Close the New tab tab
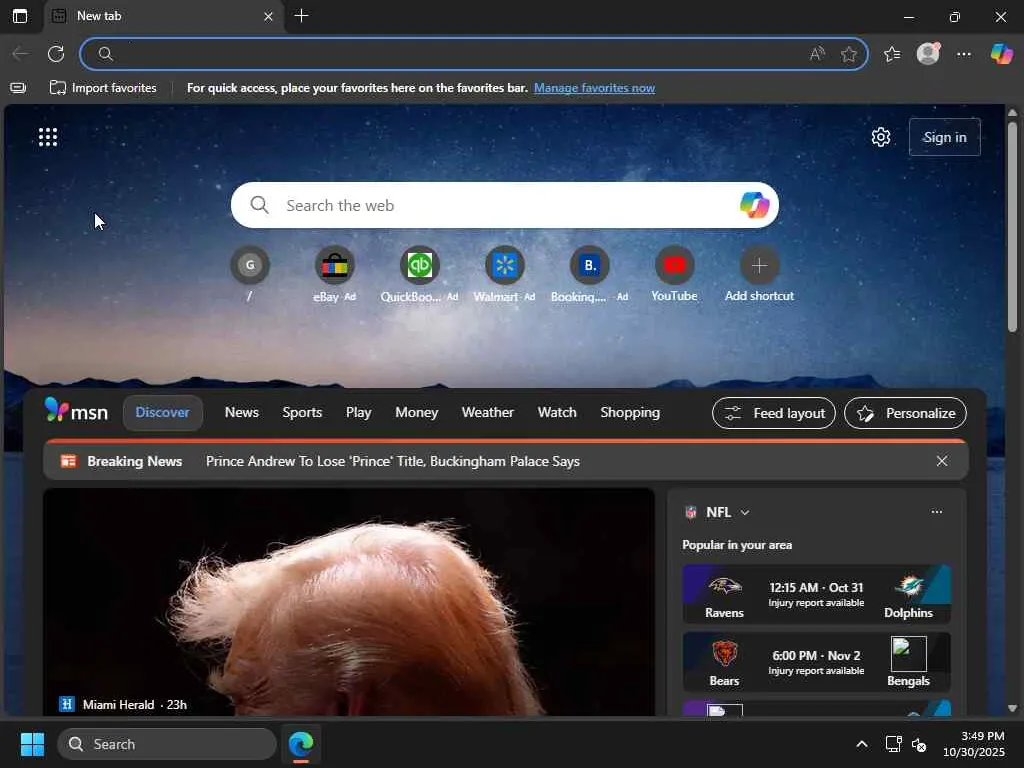 click(x=268, y=16)
